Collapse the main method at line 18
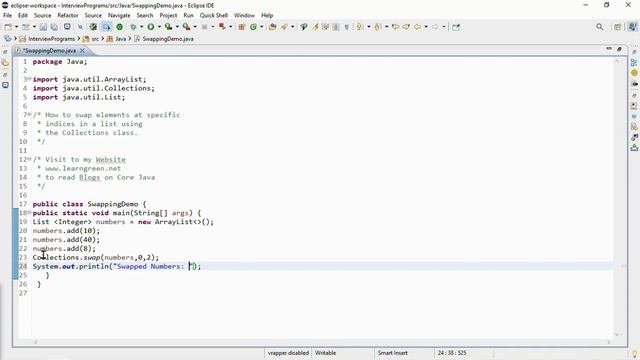This screenshot has height=360, width=640. click(x=29, y=212)
